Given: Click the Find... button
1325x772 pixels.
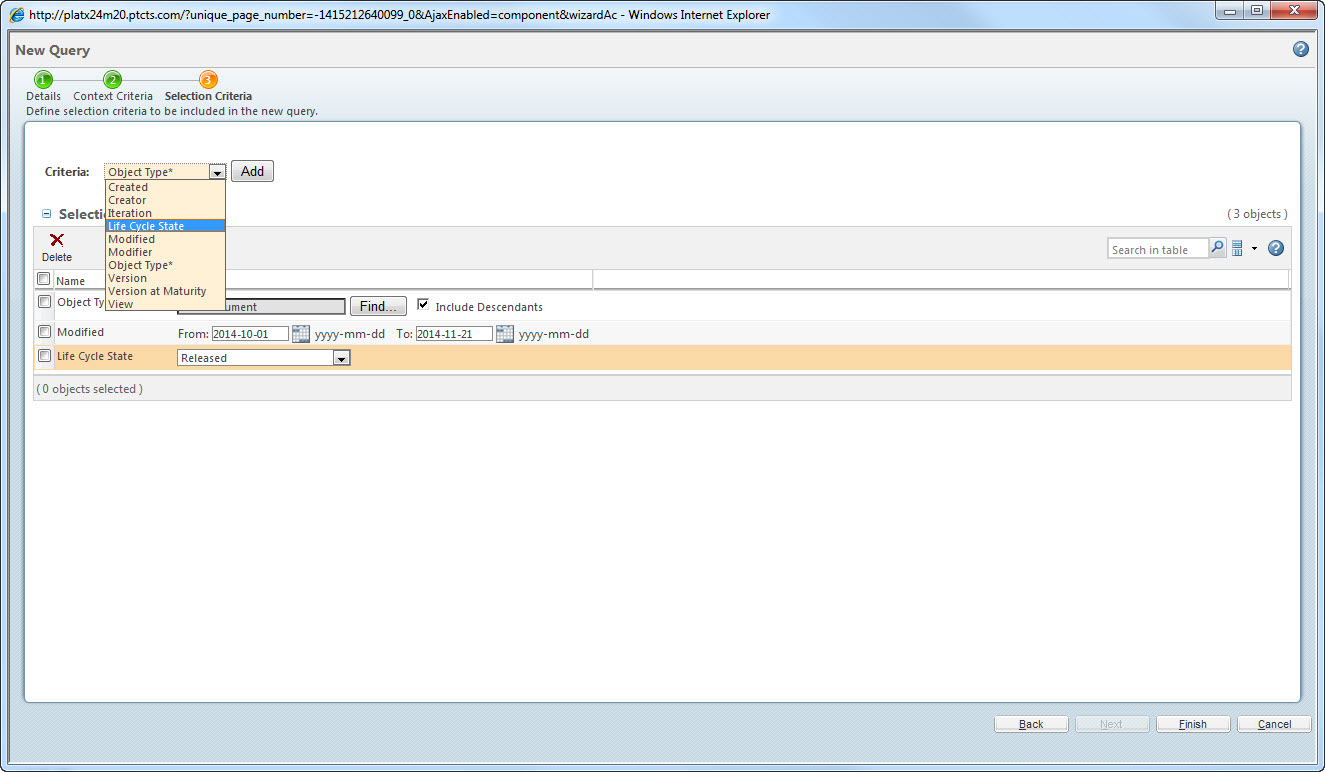Looking at the screenshot, I should (x=379, y=306).
